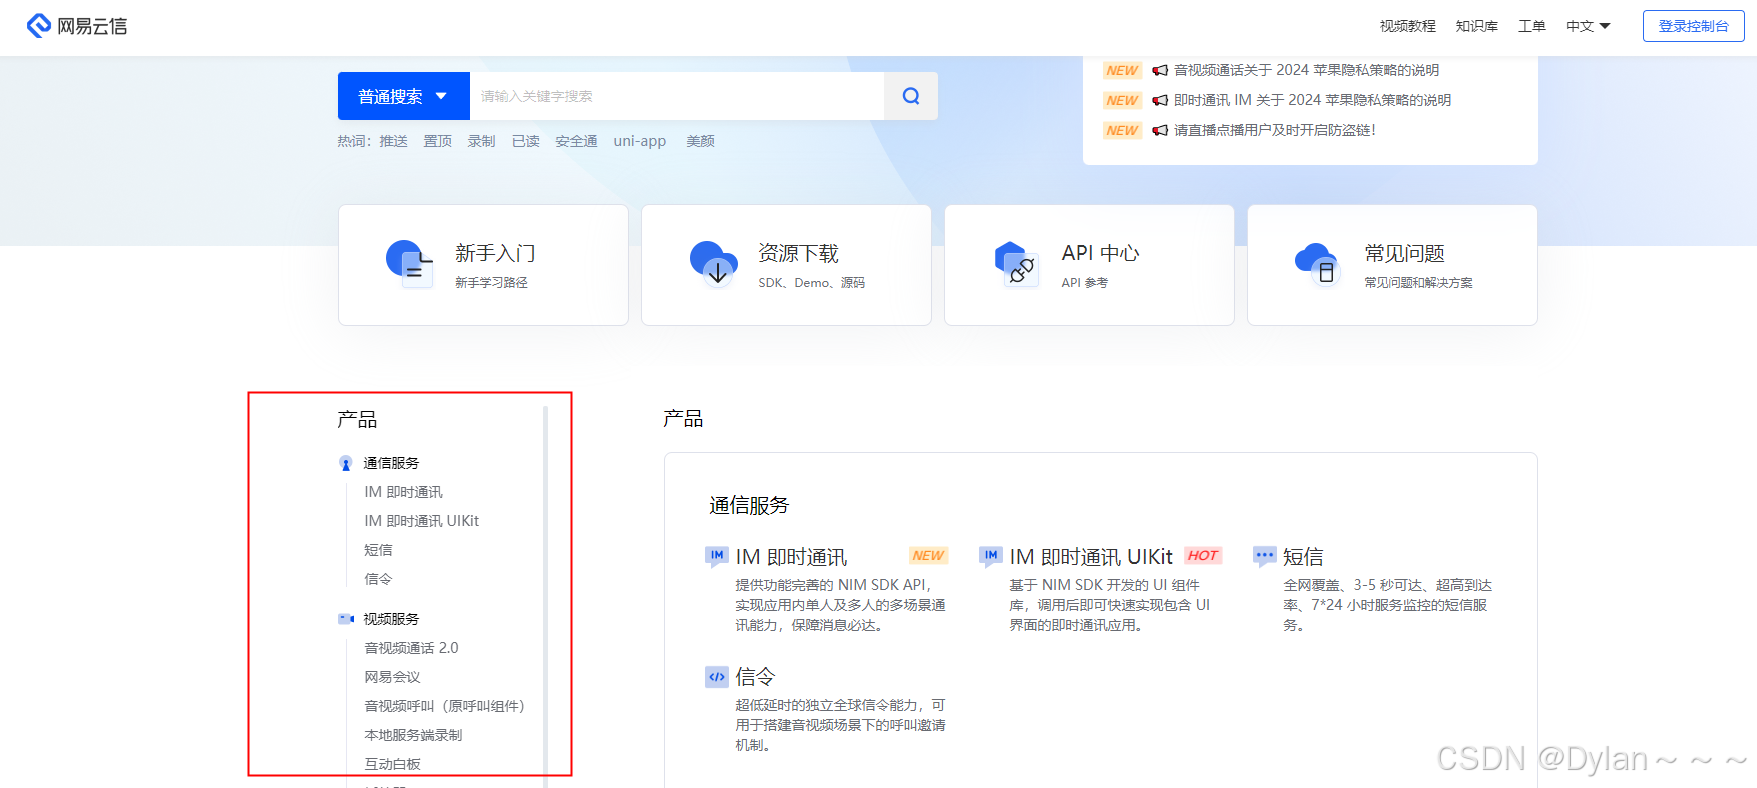Select 本地服务端录制 in the sidebar
This screenshot has height=788, width=1757.
click(x=413, y=735)
